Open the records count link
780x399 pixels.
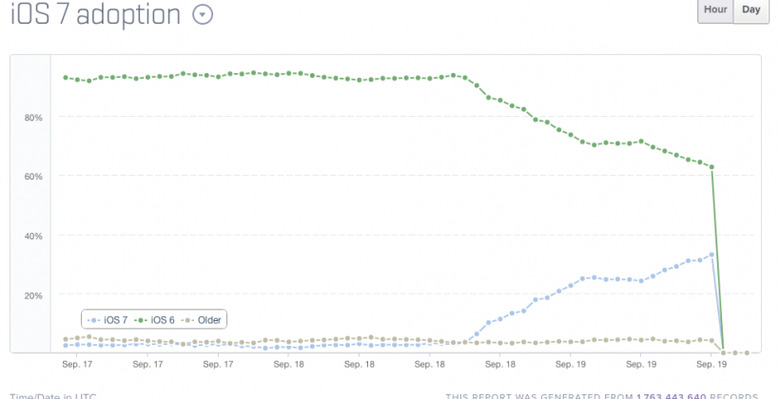point(671,397)
